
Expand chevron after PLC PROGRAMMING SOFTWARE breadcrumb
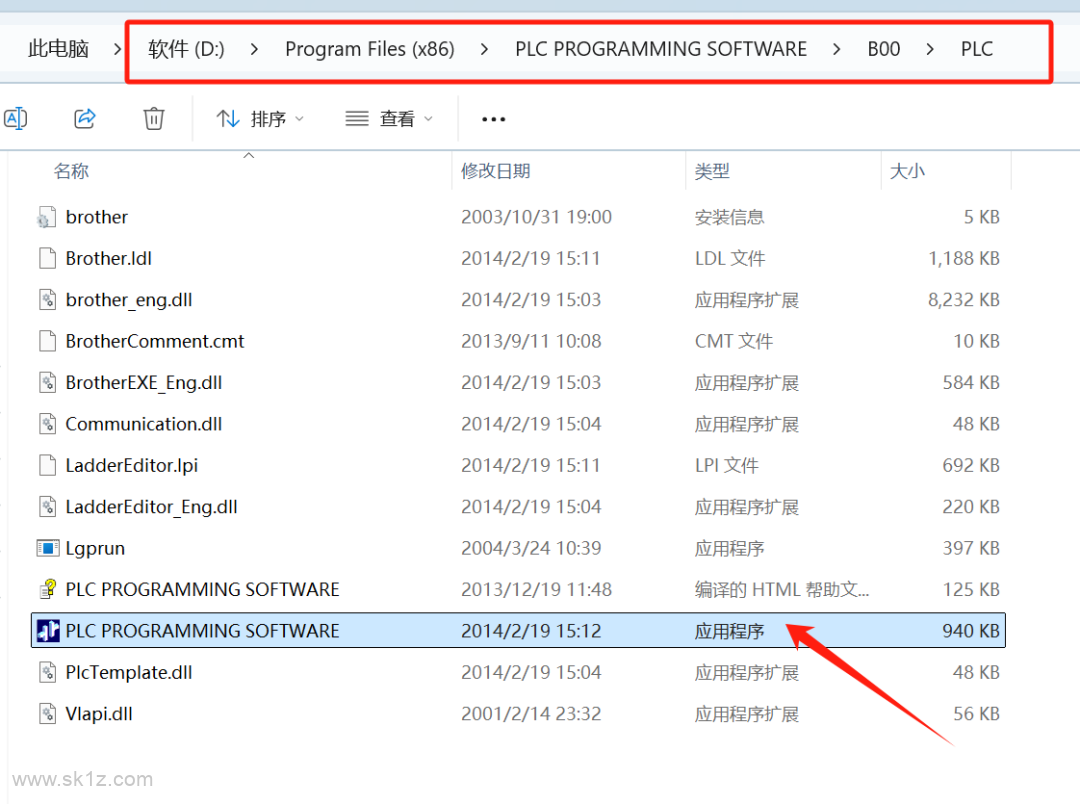[x=836, y=49]
